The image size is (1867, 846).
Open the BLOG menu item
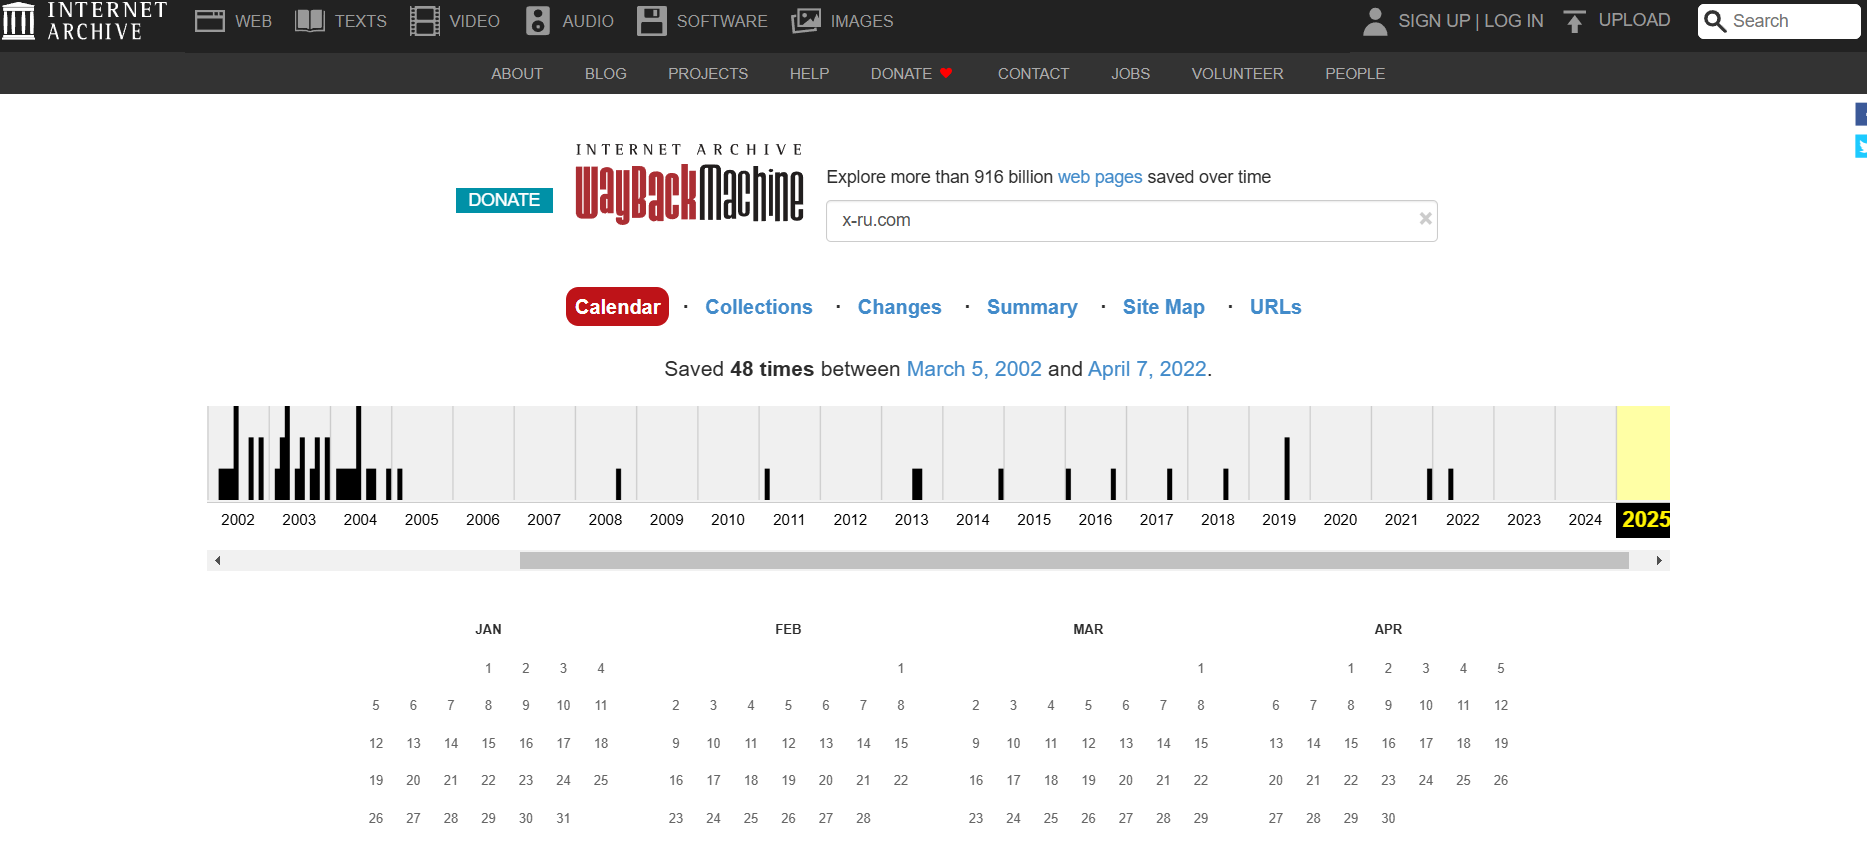pos(606,74)
